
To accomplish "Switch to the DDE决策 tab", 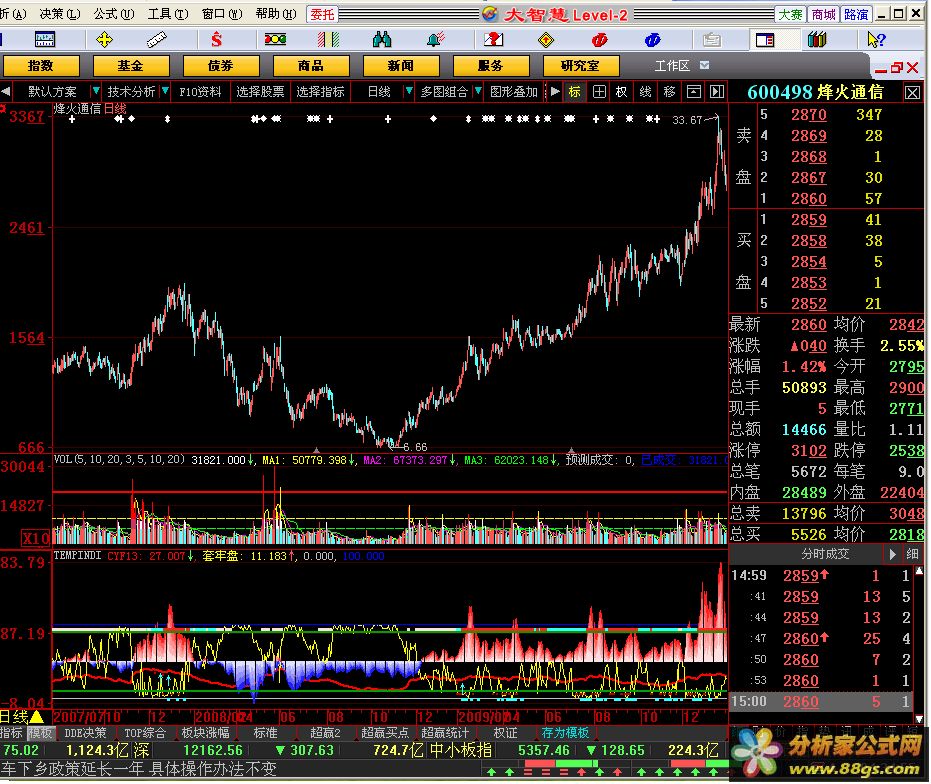I will point(85,733).
